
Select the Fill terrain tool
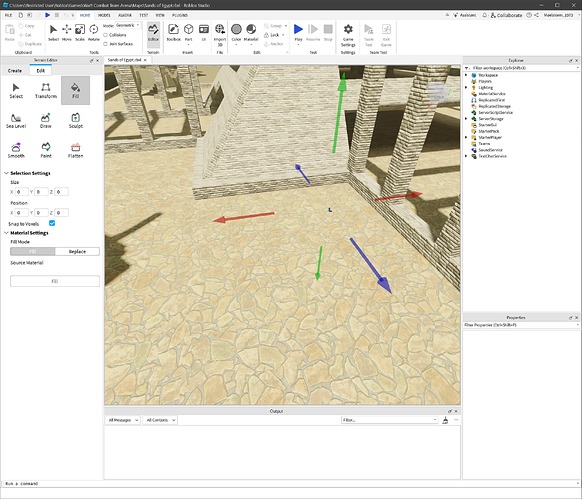pyautogui.click(x=75, y=90)
